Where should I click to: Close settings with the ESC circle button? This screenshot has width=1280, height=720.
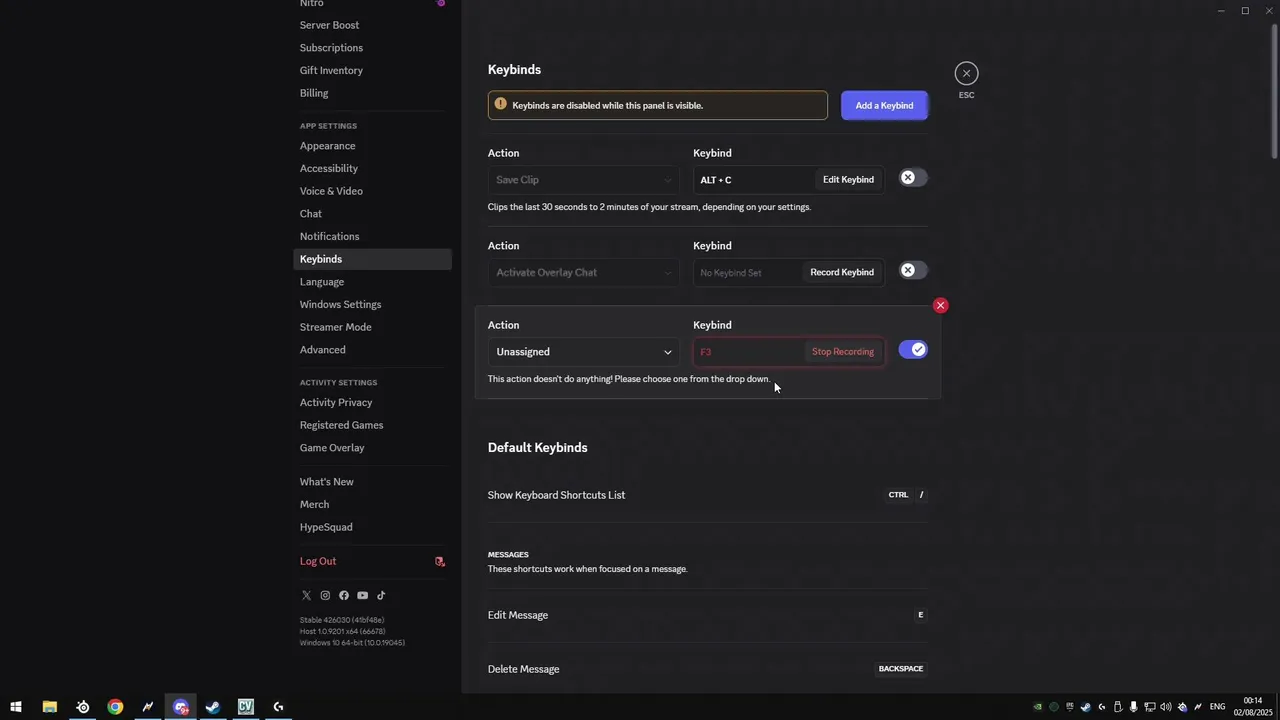click(x=966, y=73)
